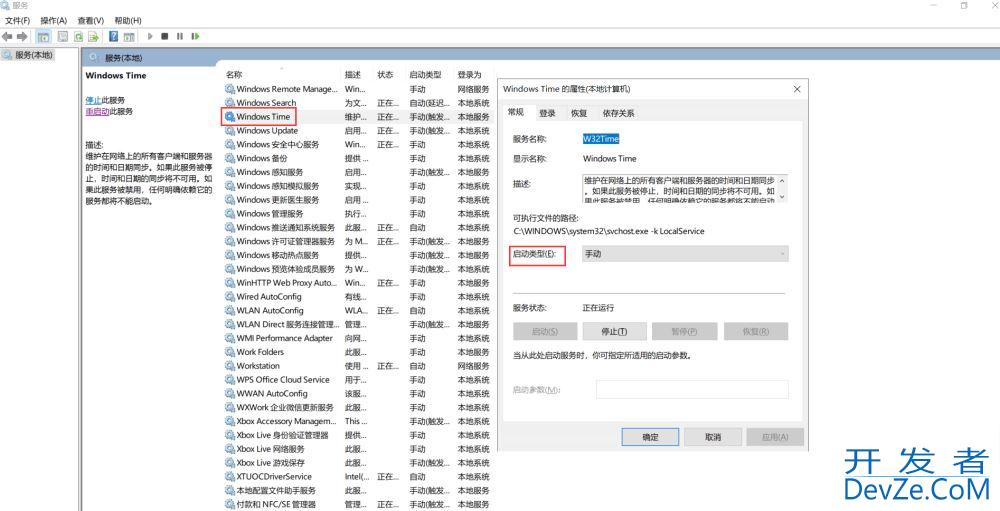Select the WMI Performance Adapter row

point(357,338)
